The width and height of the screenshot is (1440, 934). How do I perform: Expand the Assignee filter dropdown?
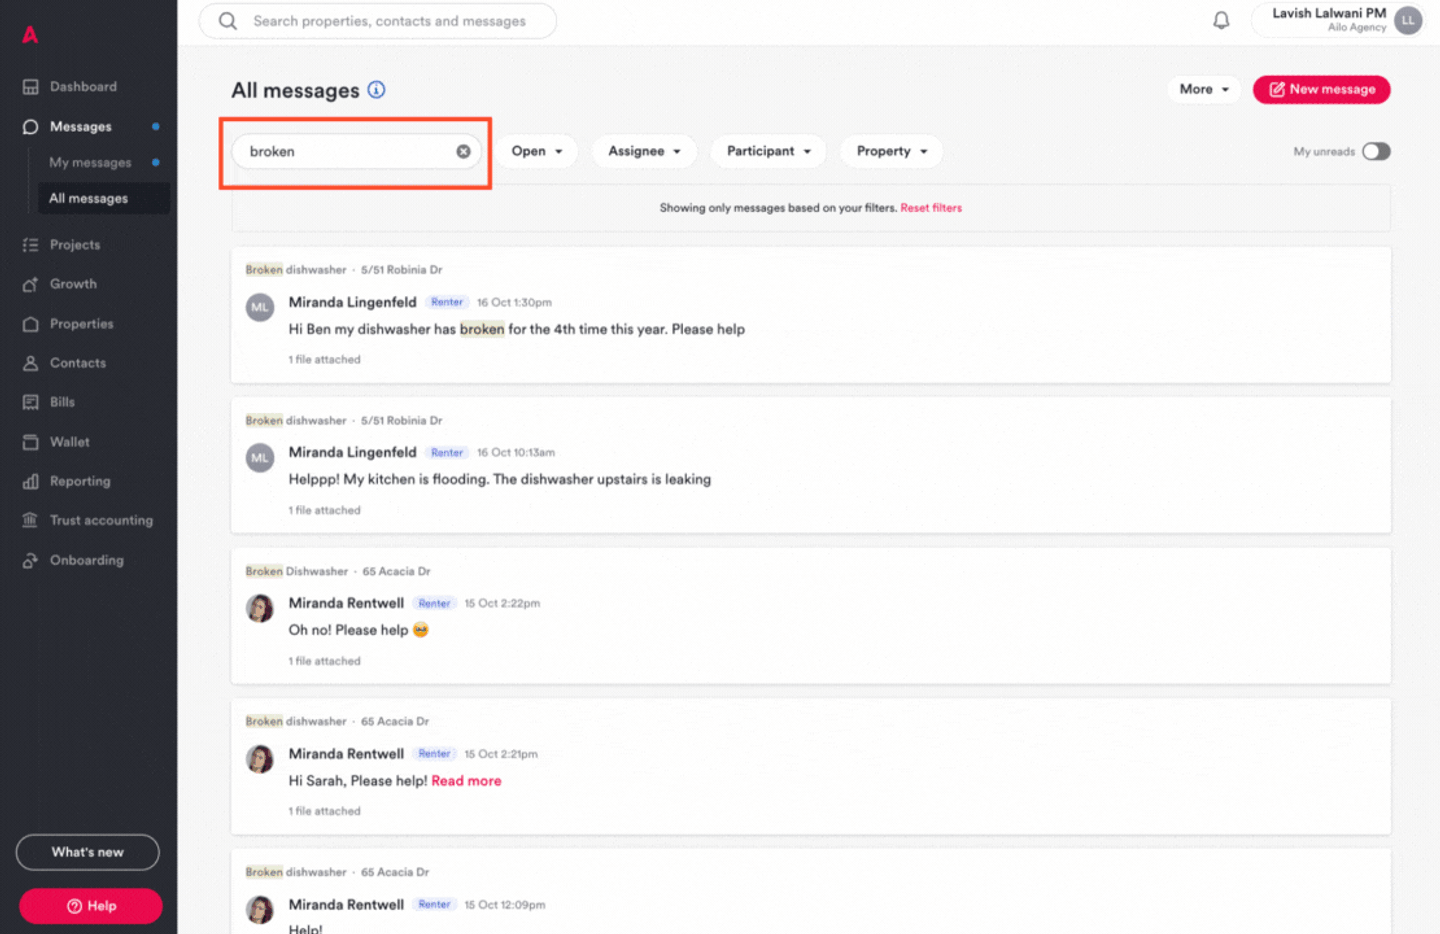pyautogui.click(x=645, y=151)
